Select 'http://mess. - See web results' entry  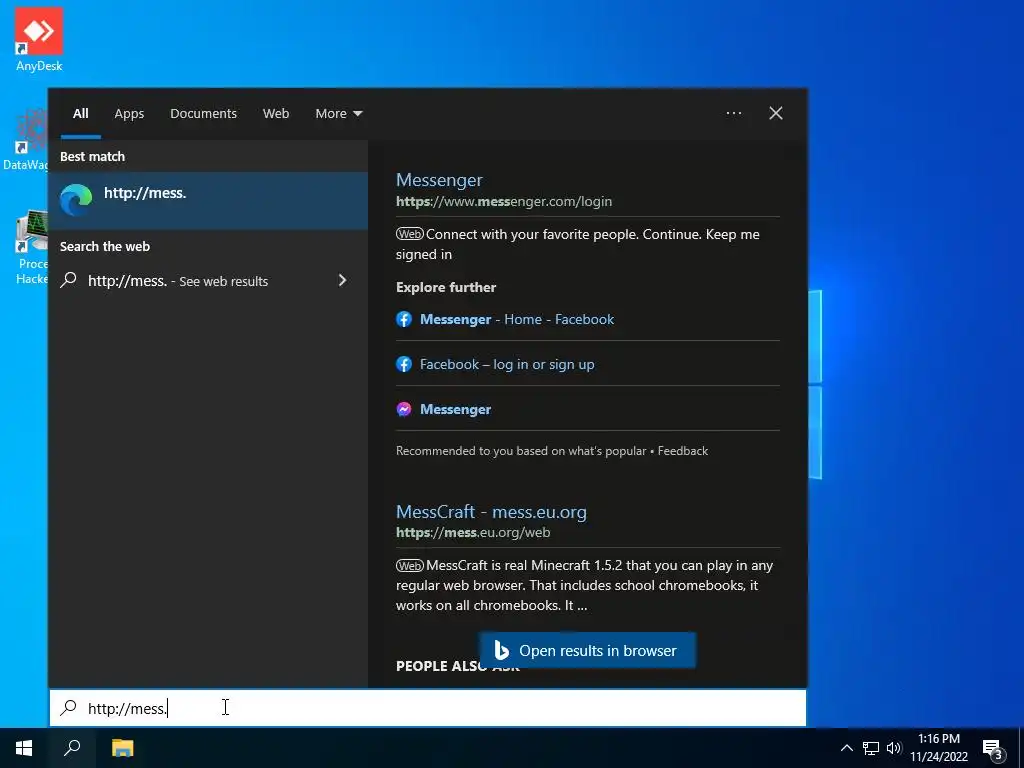click(208, 281)
